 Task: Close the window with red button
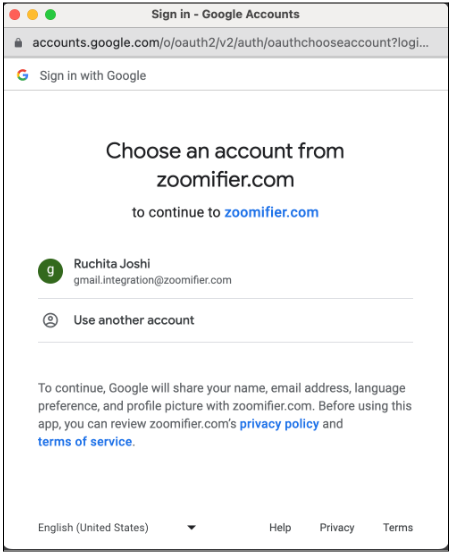[15, 14]
